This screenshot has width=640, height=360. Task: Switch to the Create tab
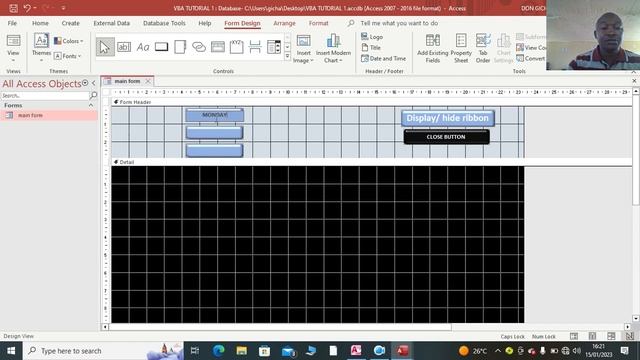[x=71, y=23]
